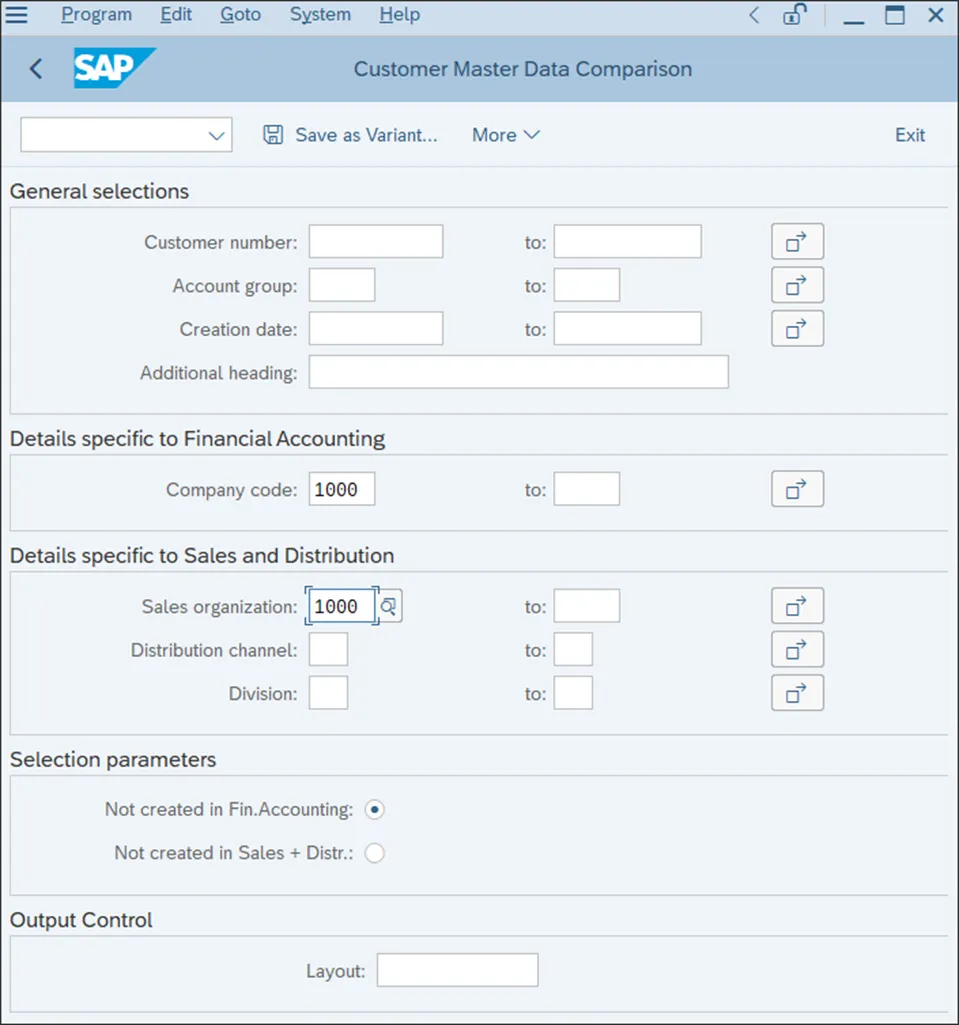Image resolution: width=959 pixels, height=1025 pixels.
Task: Open multiple selection for Customer number
Action: coord(797,242)
